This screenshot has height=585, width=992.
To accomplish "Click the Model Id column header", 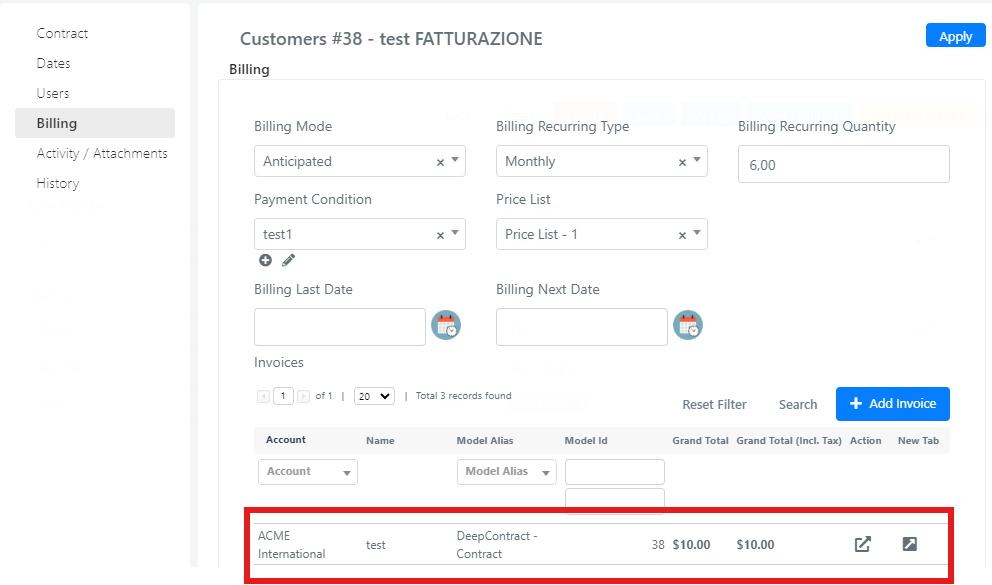I will (586, 440).
